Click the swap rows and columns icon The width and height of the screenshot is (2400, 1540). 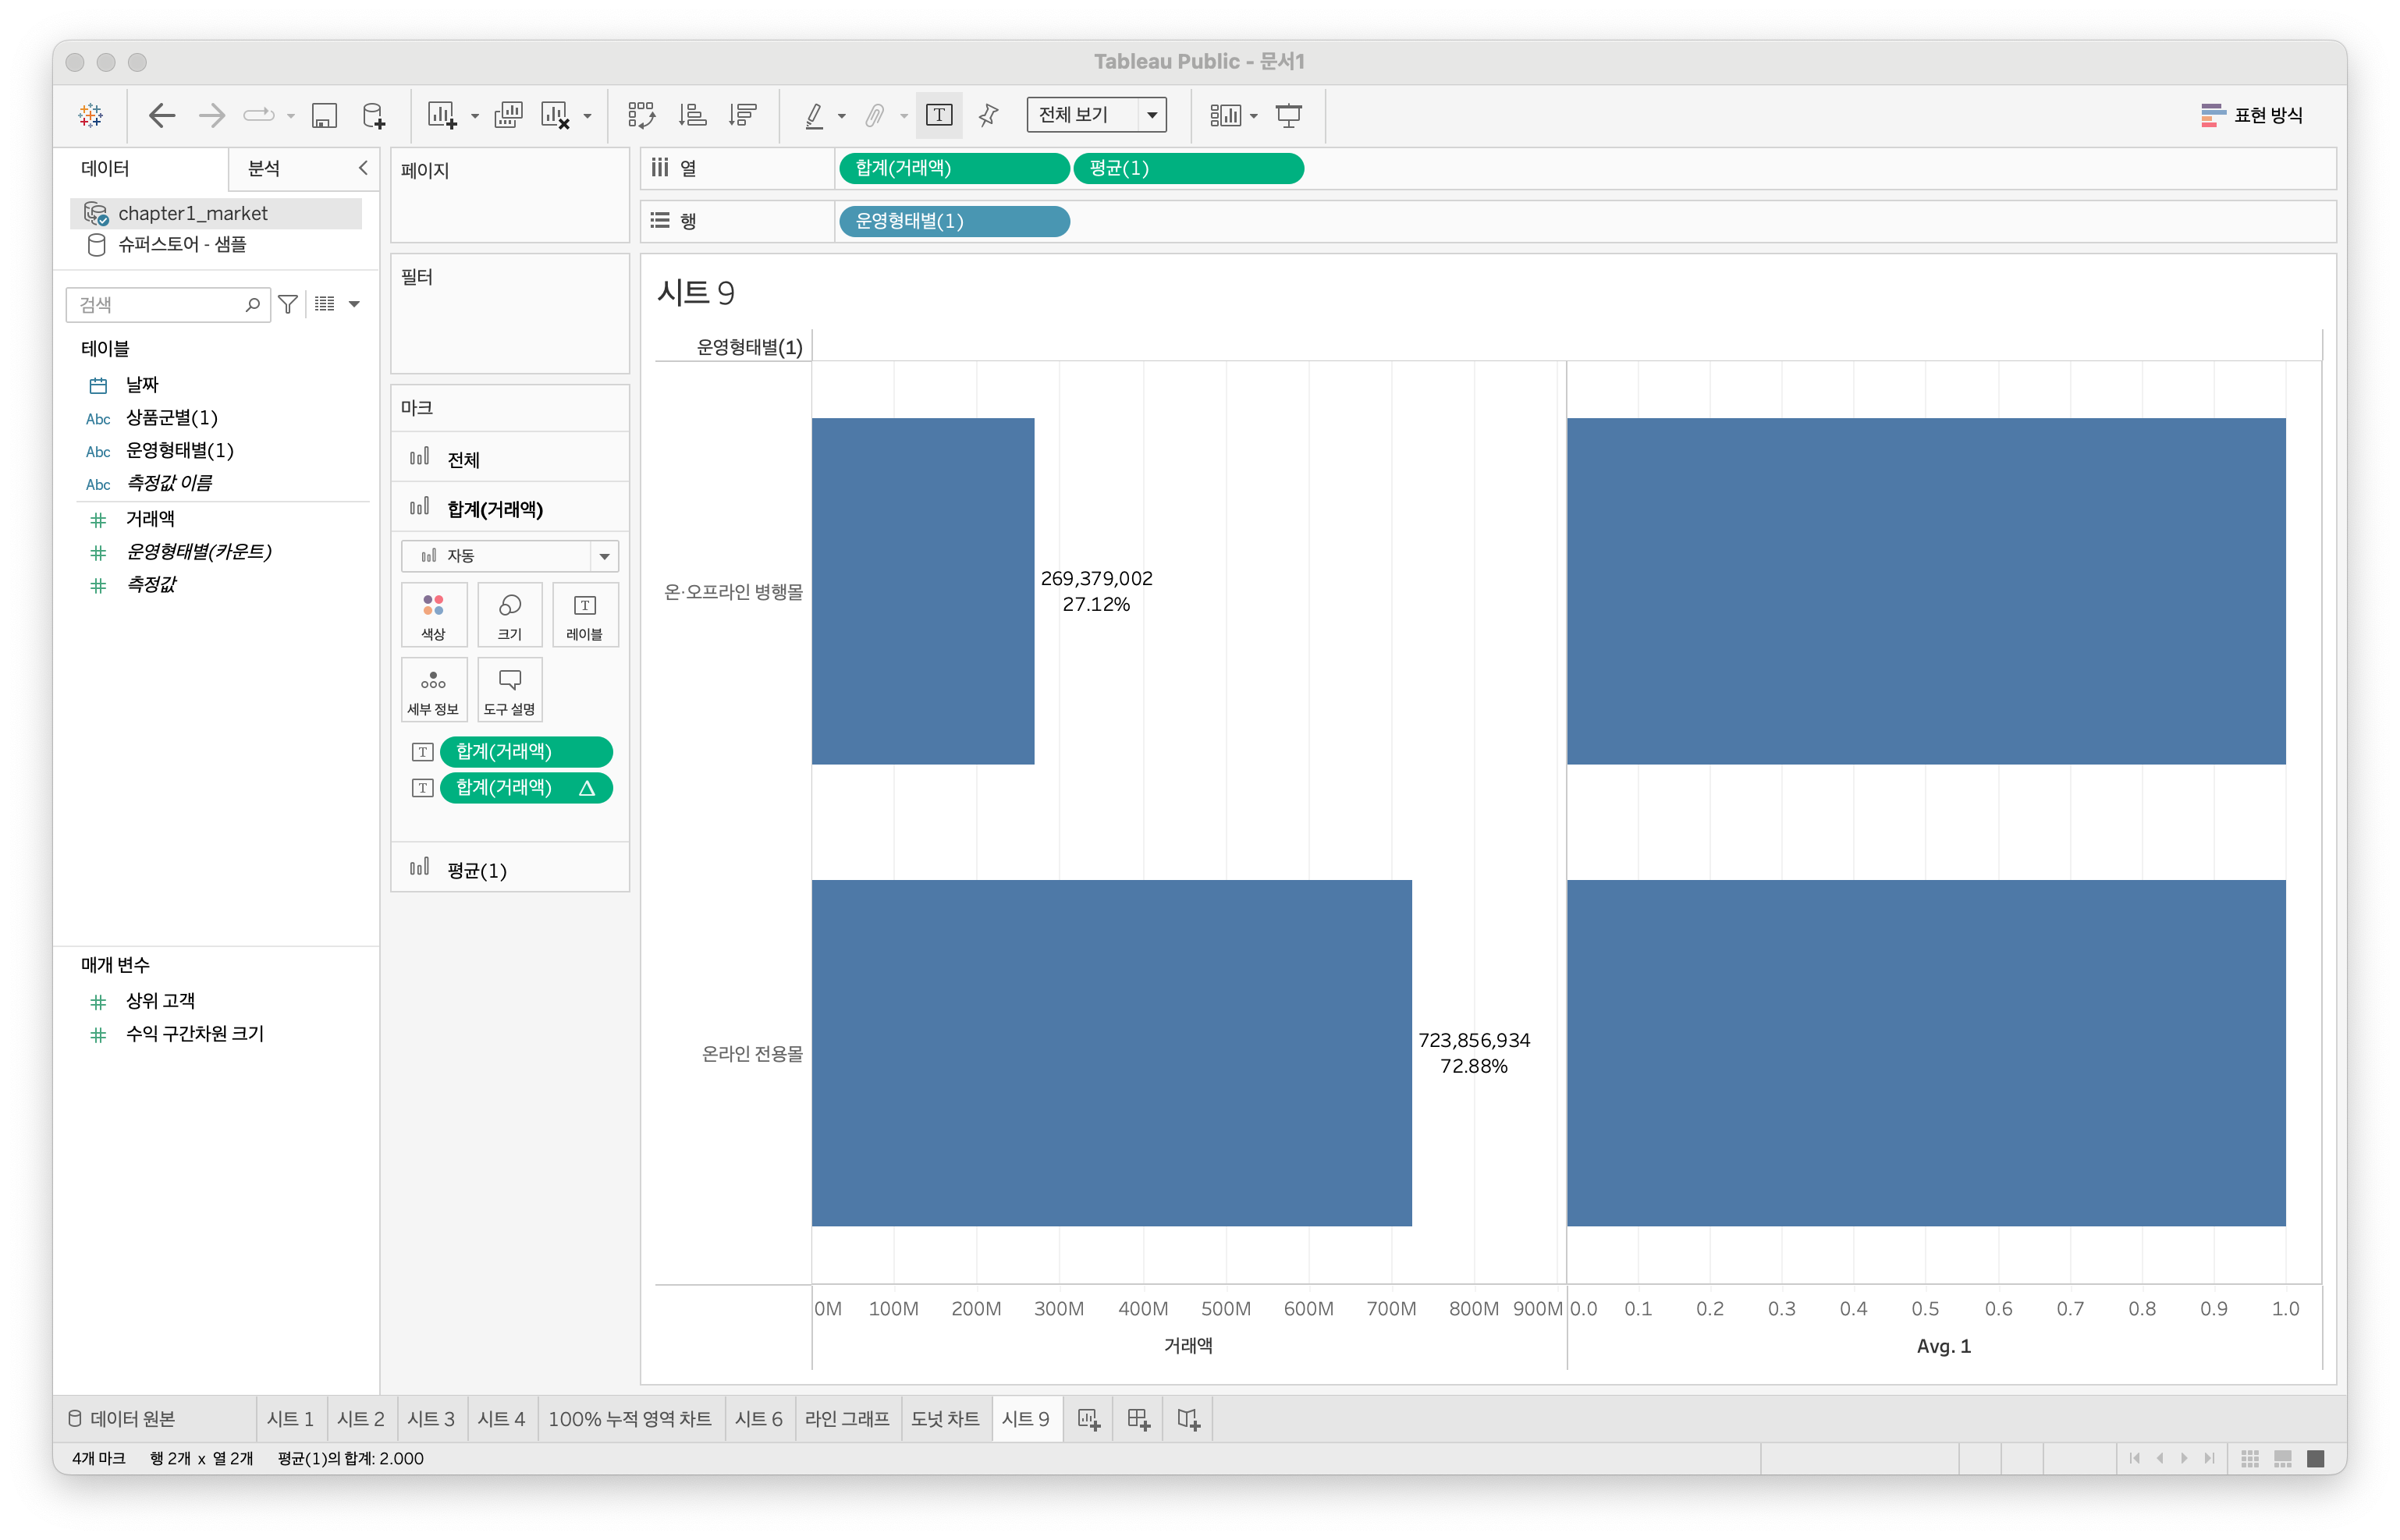point(641,115)
